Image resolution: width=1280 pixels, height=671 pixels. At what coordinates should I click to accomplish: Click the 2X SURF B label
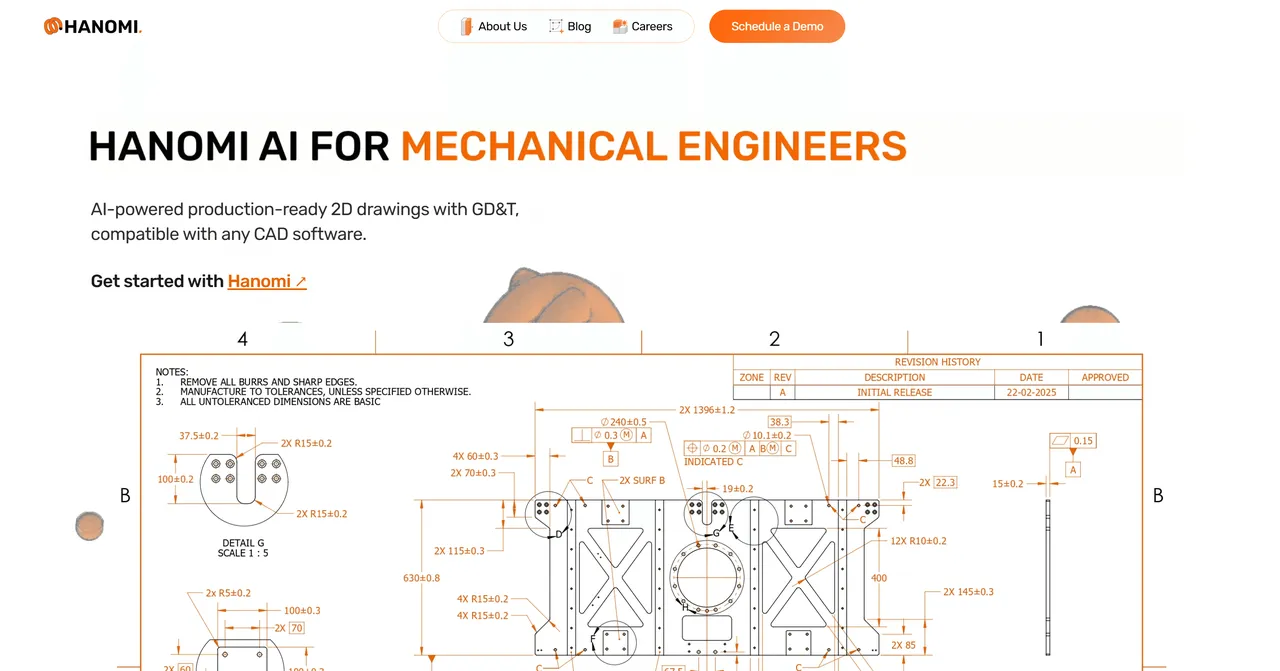point(642,481)
